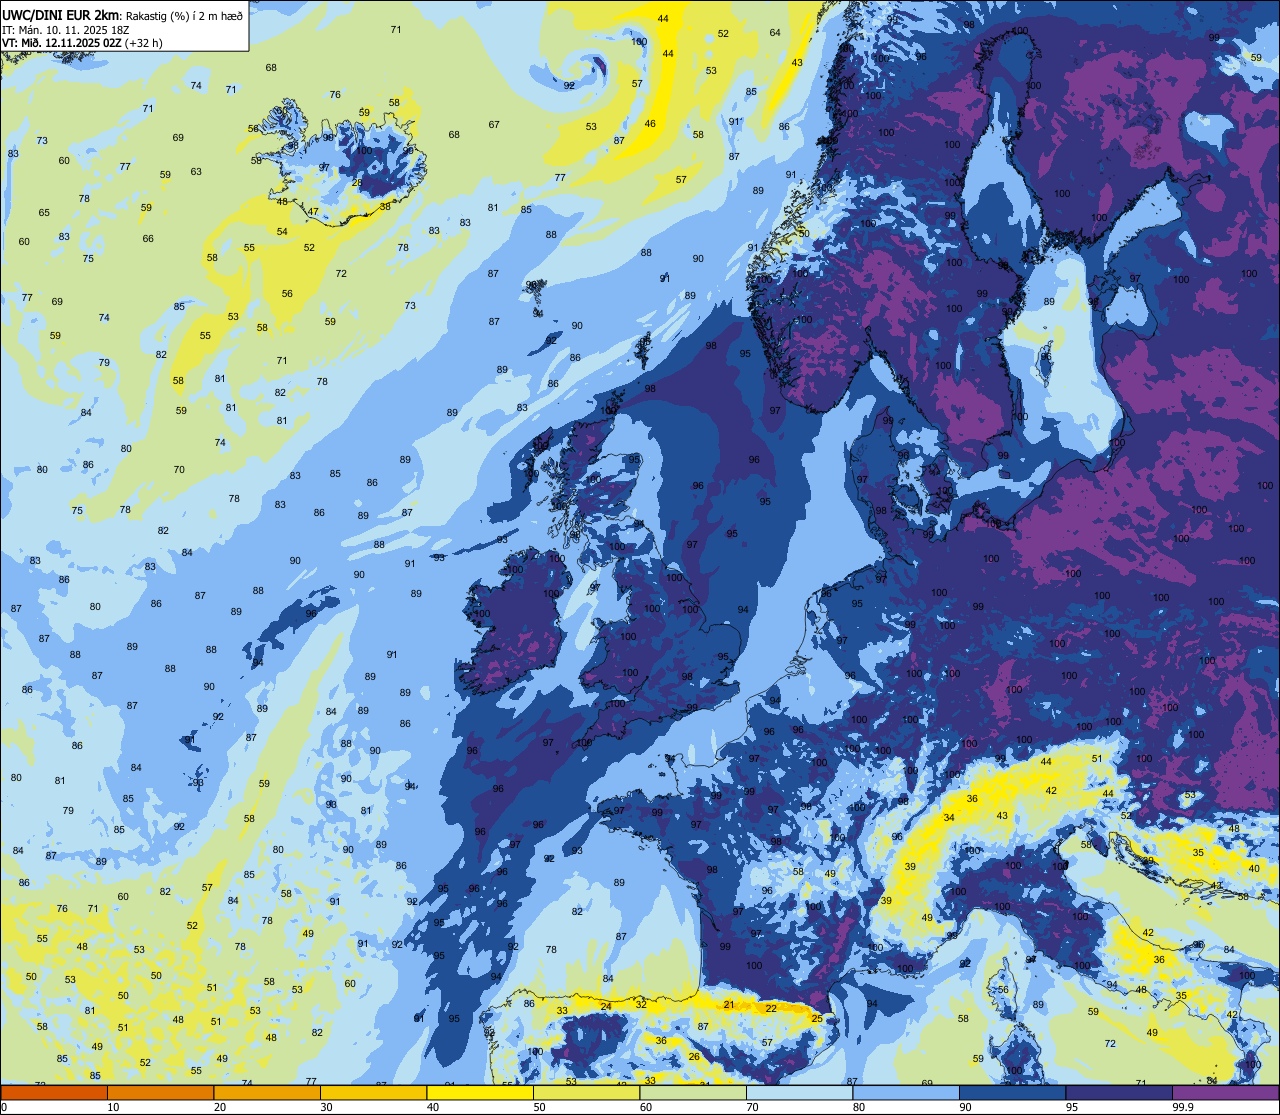Click the legend tick label 90
The height and width of the screenshot is (1115, 1280).
tap(965, 1107)
